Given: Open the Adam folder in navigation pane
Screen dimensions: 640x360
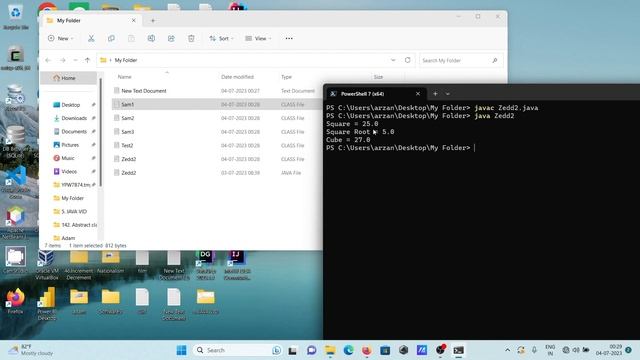Looking at the screenshot, I should tap(68, 238).
